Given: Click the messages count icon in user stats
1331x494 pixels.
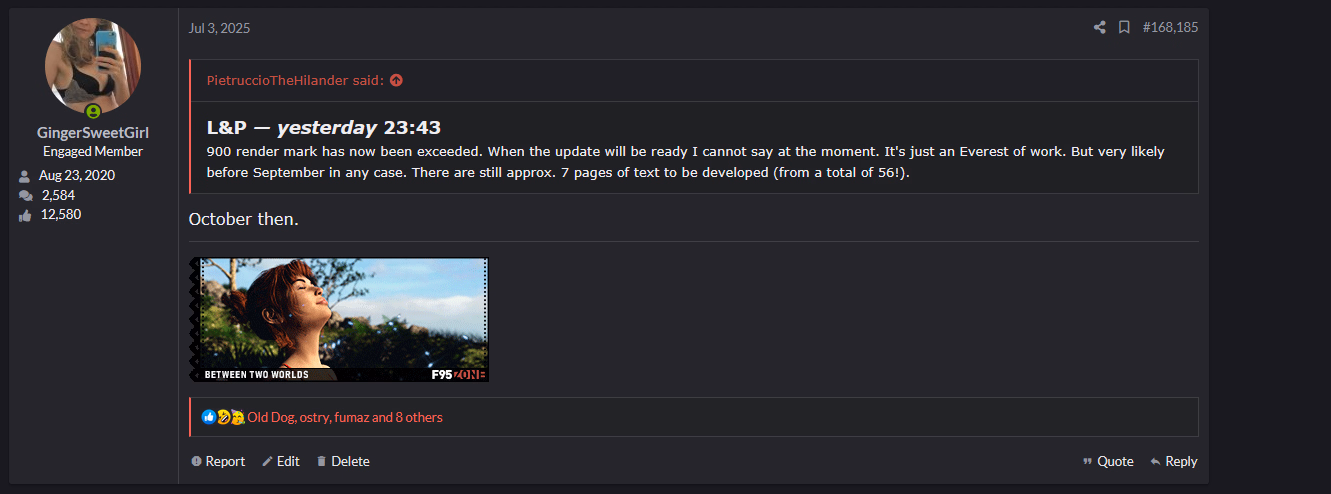Looking at the screenshot, I should [25, 195].
